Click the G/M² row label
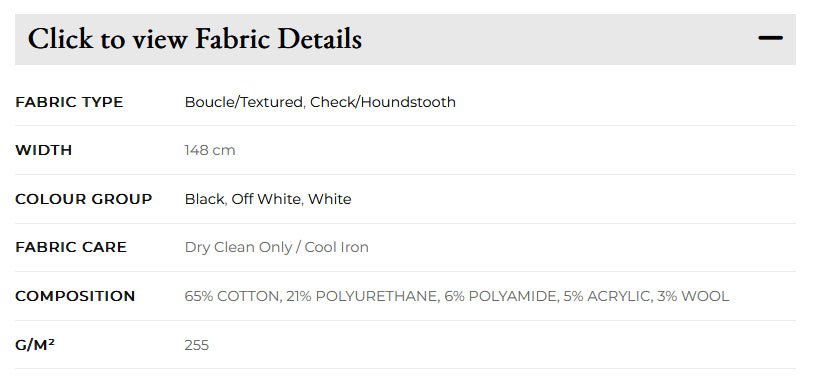The width and height of the screenshot is (813, 389). [35, 345]
